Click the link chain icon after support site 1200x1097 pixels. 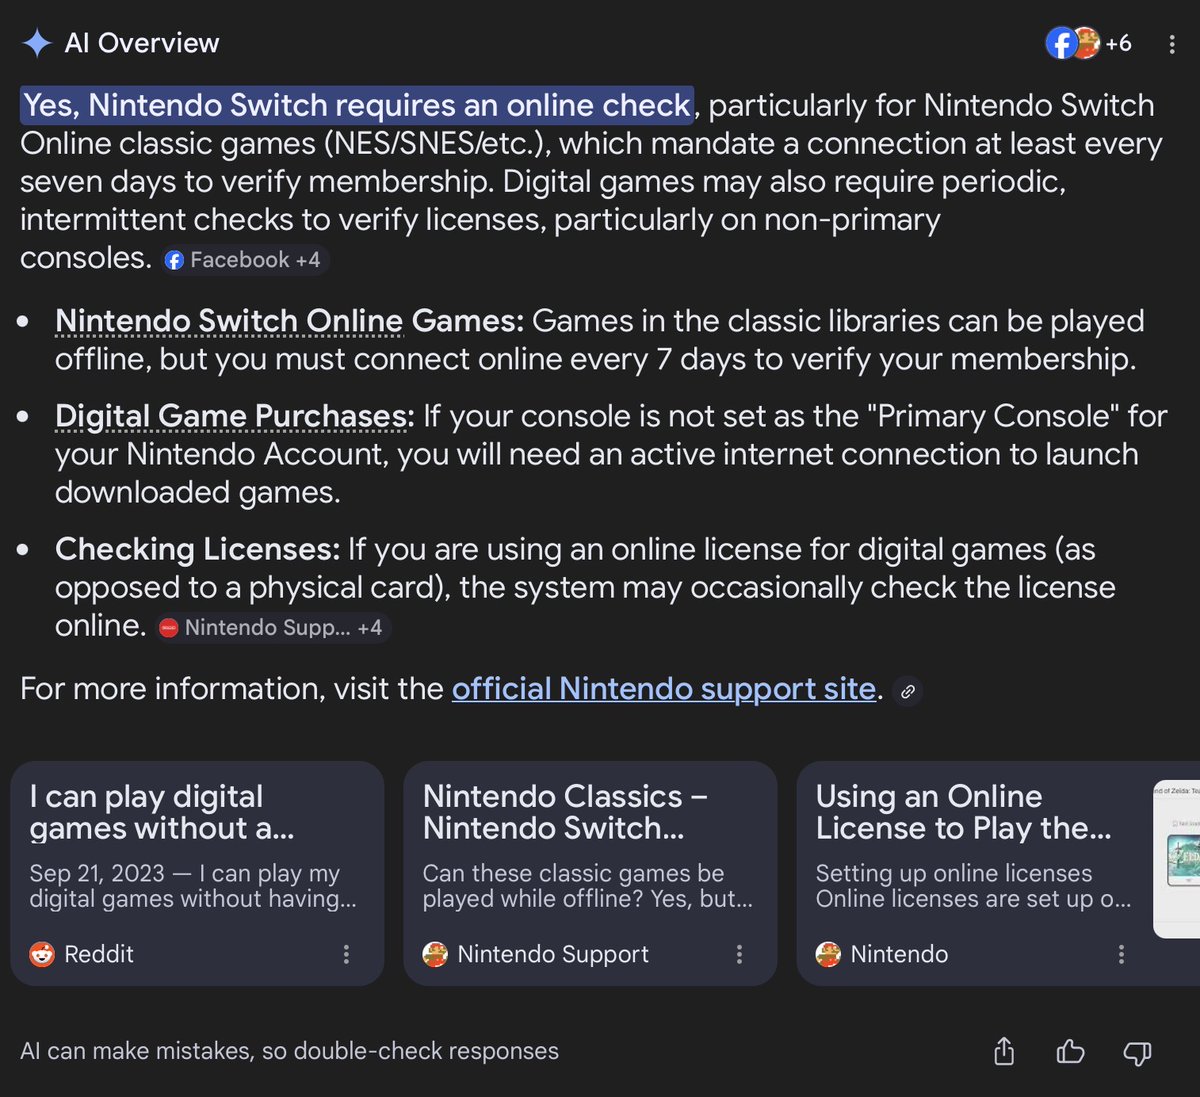907,691
